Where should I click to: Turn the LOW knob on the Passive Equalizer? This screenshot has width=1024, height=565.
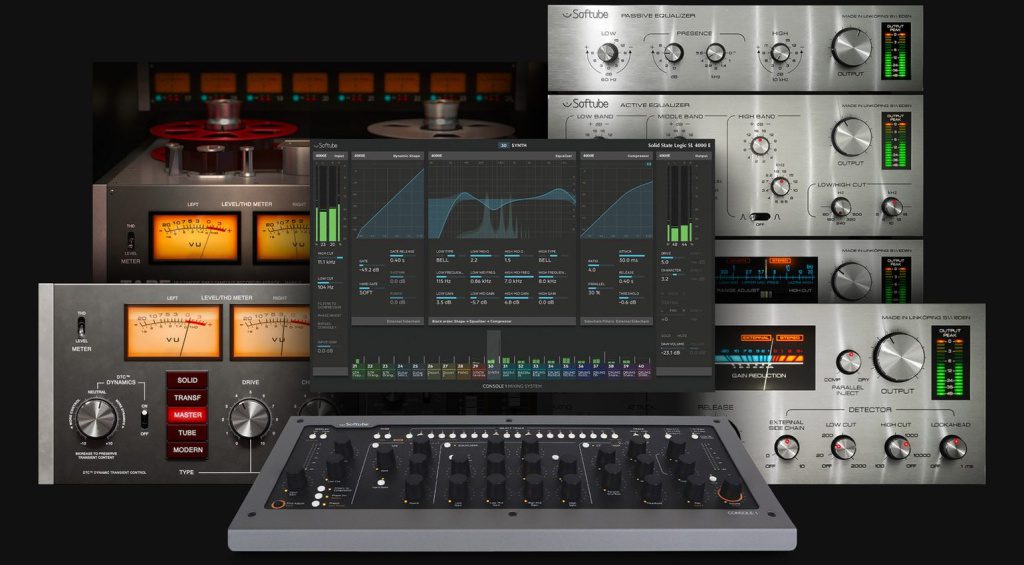[607, 54]
